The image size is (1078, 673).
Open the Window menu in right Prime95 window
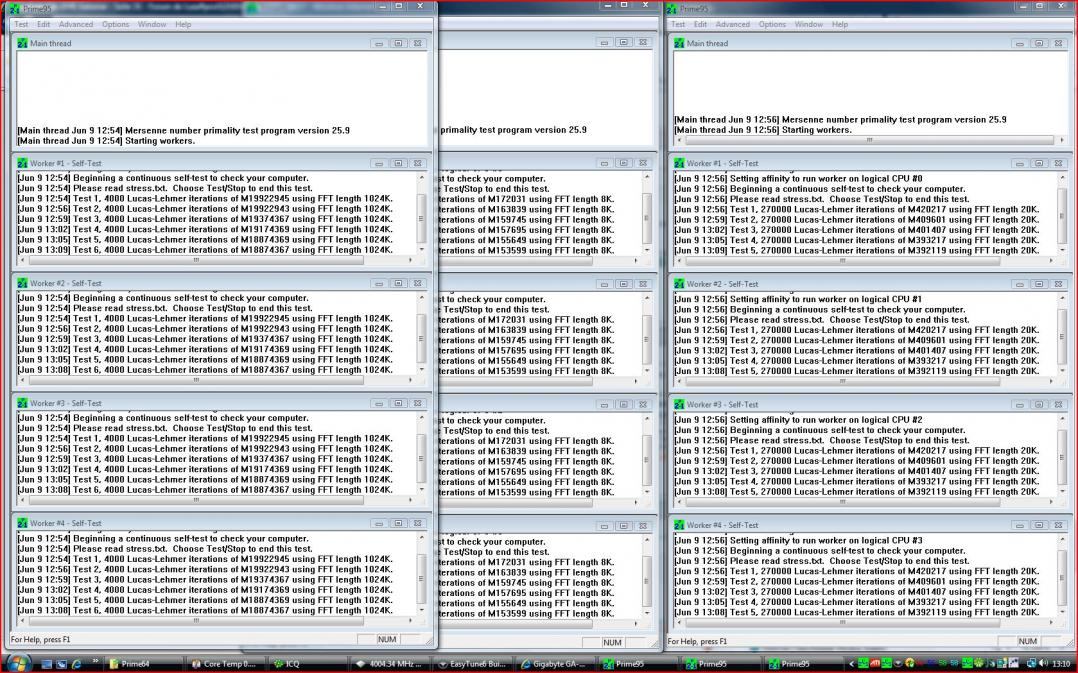coord(808,24)
